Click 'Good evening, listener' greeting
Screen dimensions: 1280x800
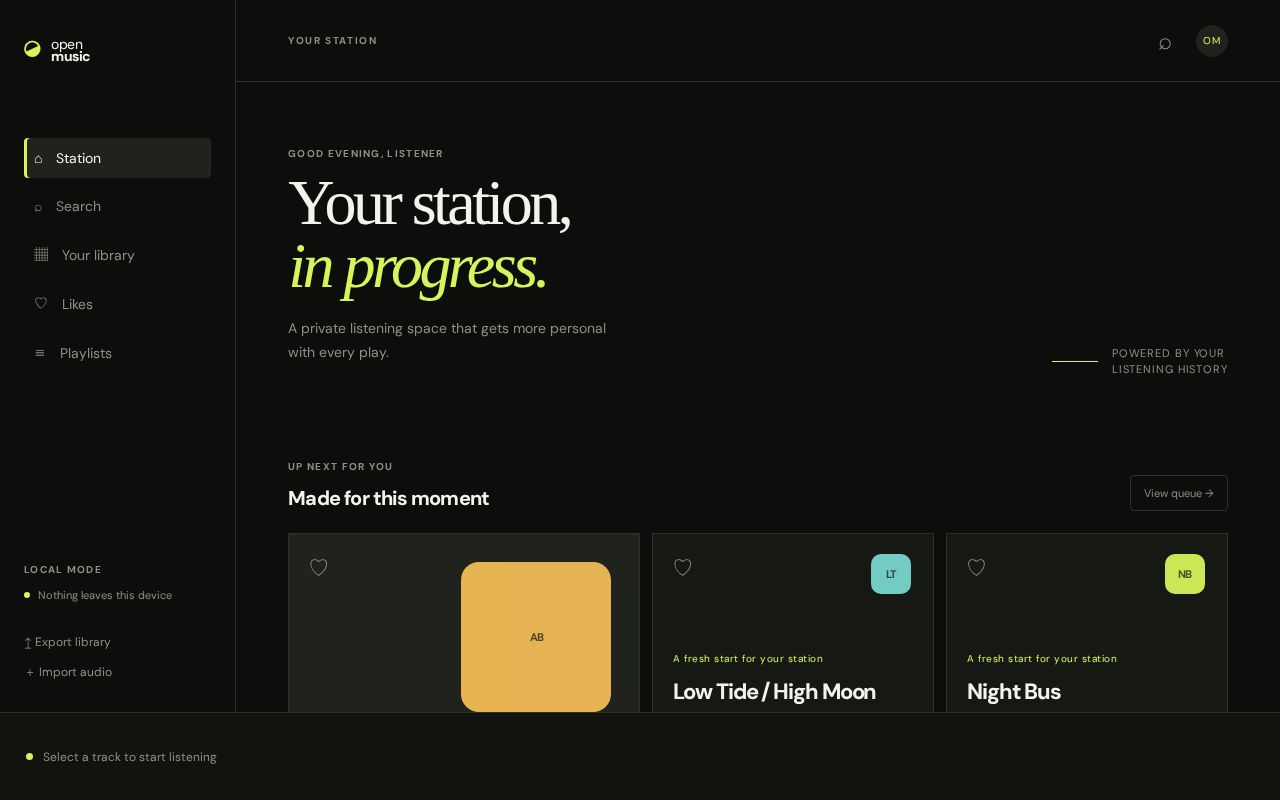[366, 154]
